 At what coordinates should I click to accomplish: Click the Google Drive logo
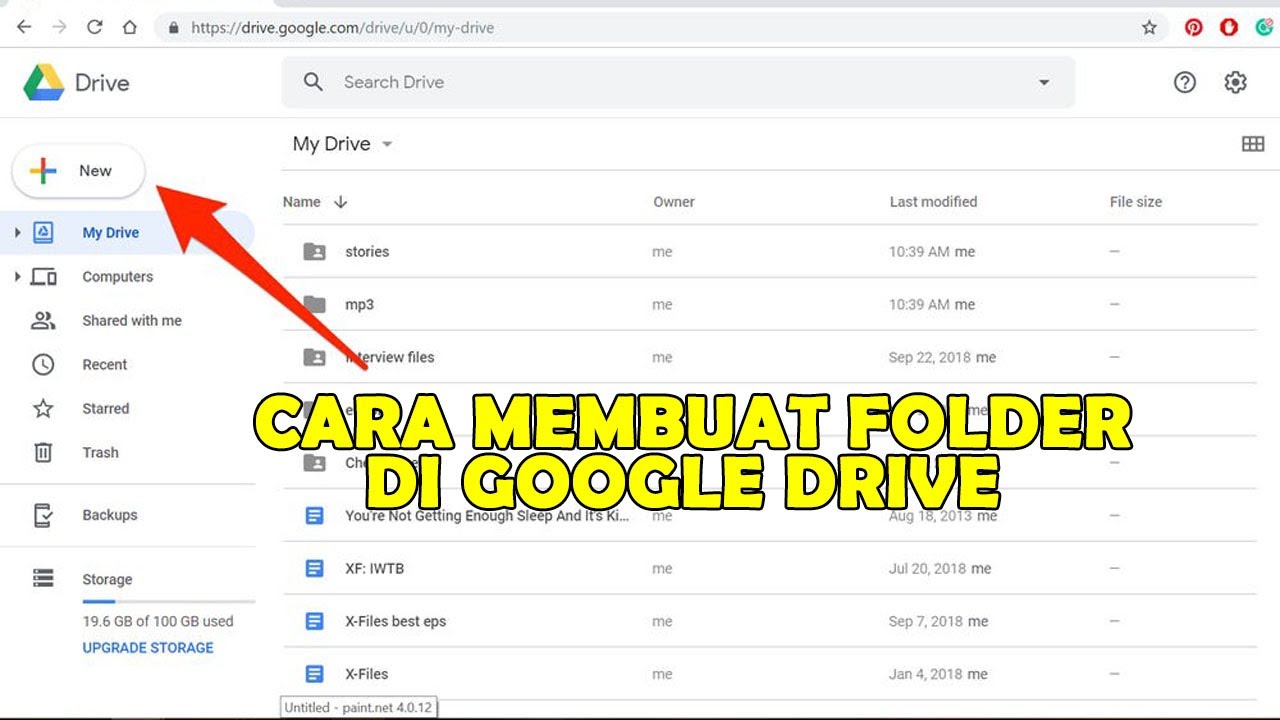(x=44, y=82)
